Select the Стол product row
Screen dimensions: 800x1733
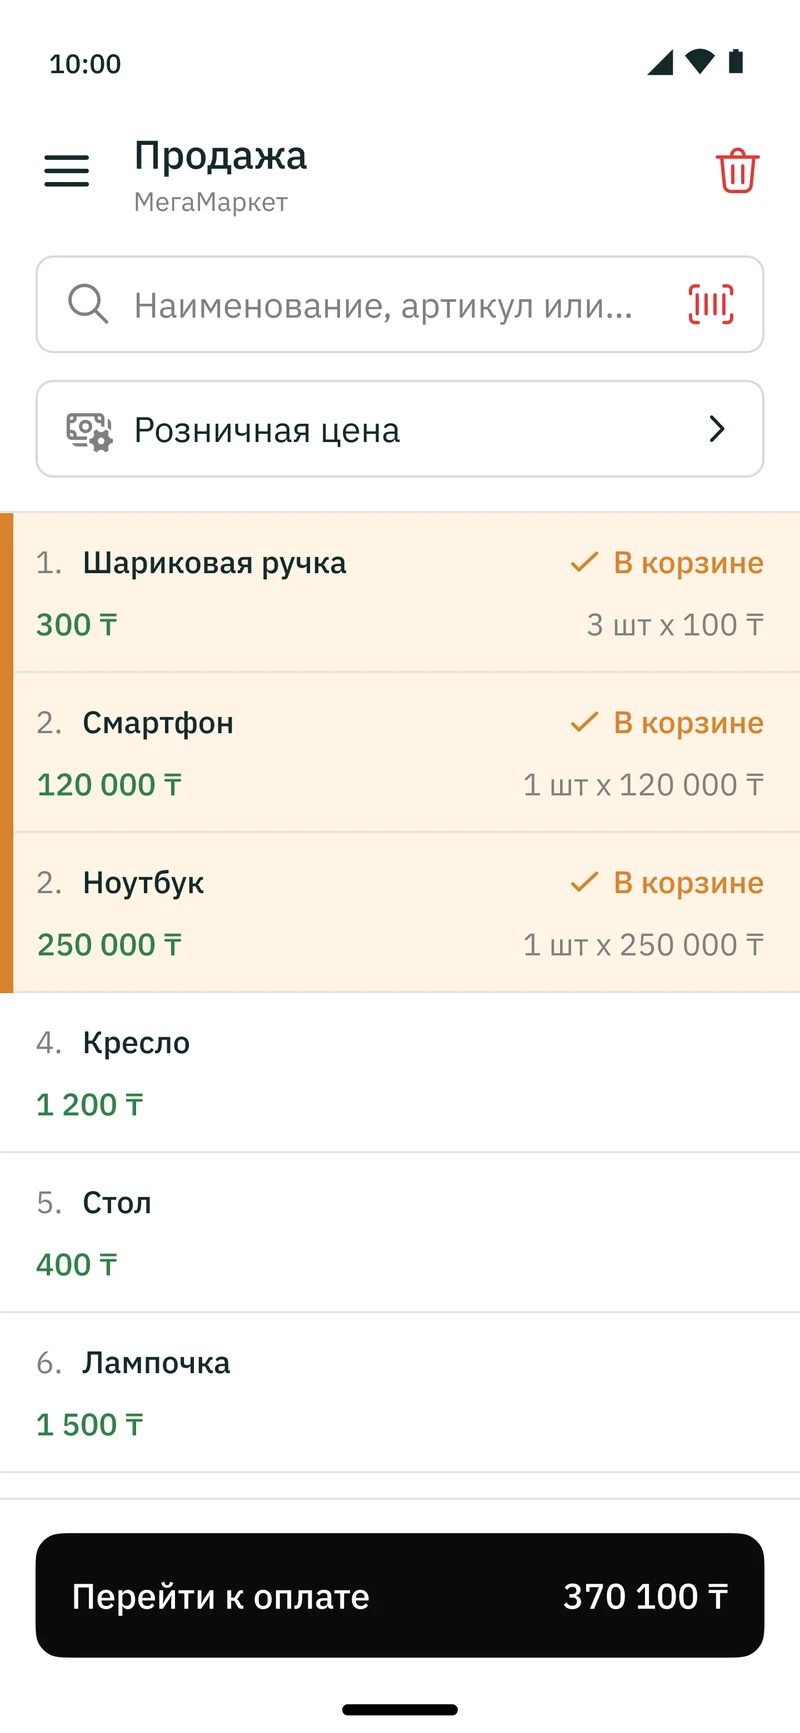(400, 1233)
